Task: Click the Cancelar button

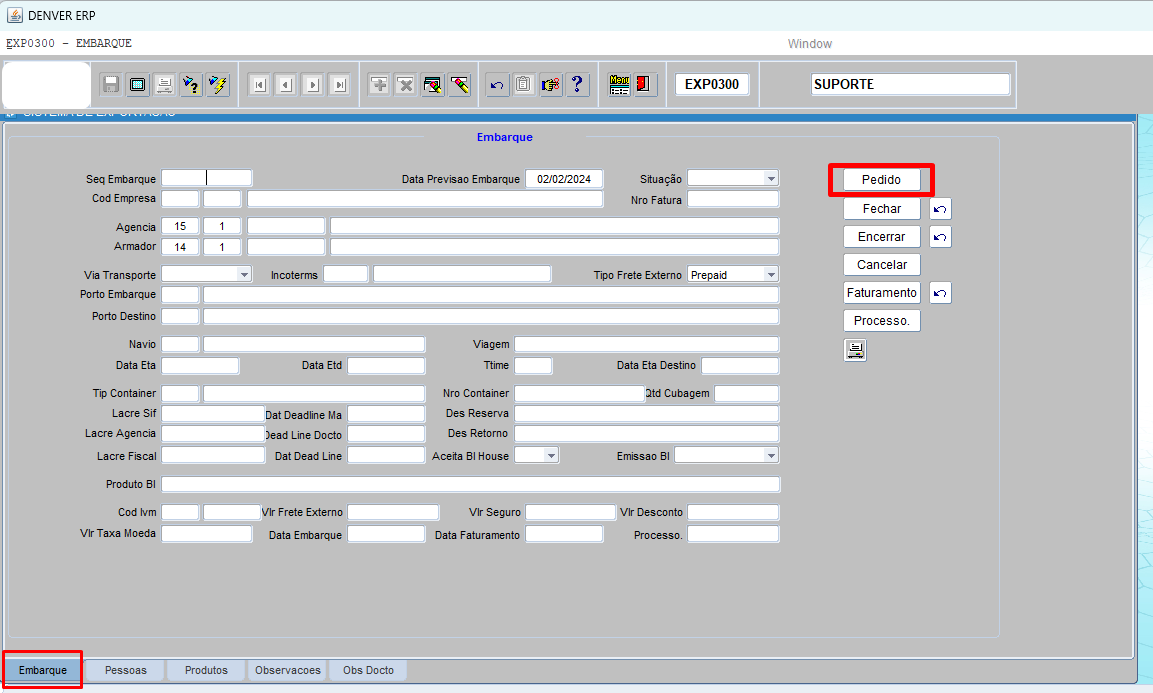Action: (x=882, y=265)
